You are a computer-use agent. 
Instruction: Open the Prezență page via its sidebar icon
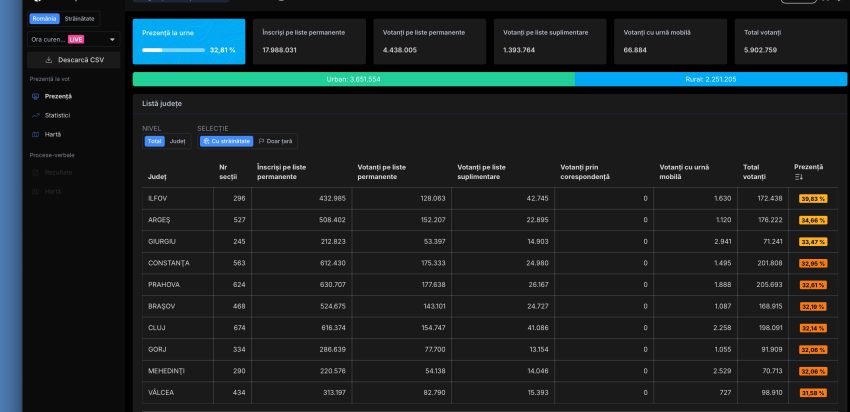(x=36, y=96)
